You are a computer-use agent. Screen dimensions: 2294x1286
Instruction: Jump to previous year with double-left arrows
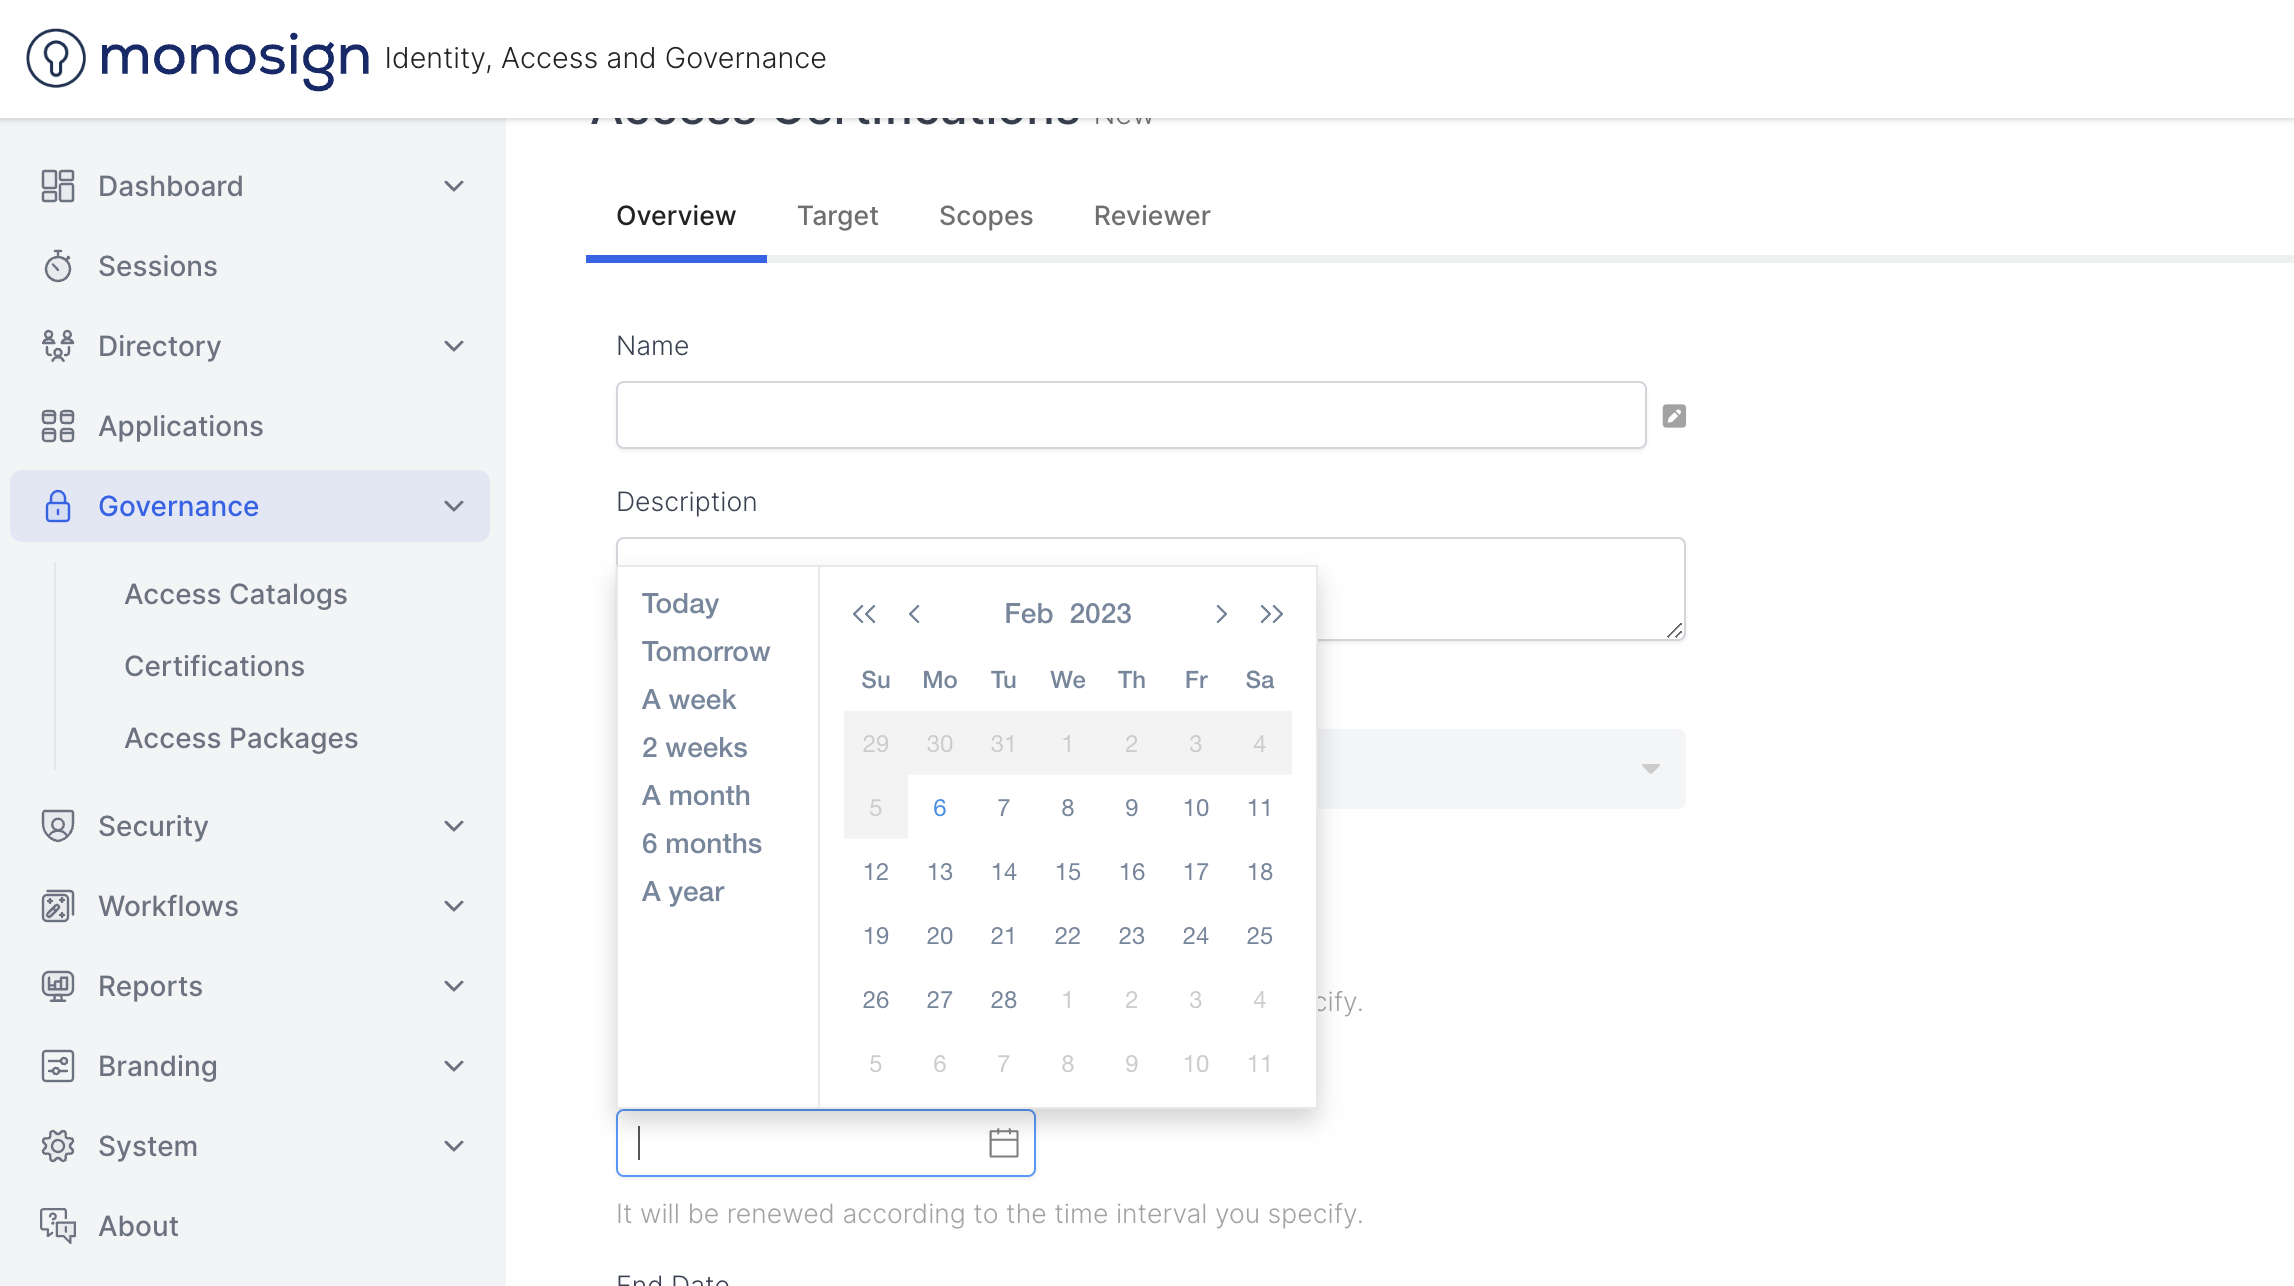pyautogui.click(x=864, y=614)
